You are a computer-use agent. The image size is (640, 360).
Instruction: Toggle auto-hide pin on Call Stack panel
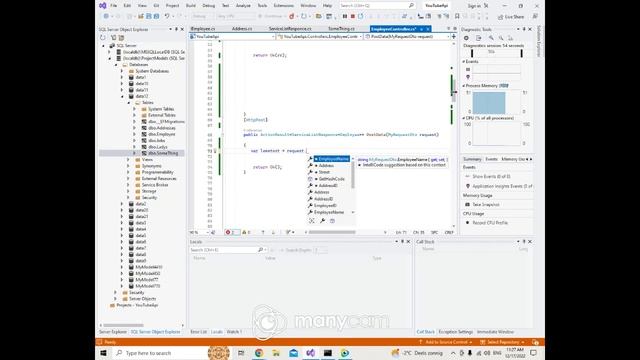(x=524, y=242)
